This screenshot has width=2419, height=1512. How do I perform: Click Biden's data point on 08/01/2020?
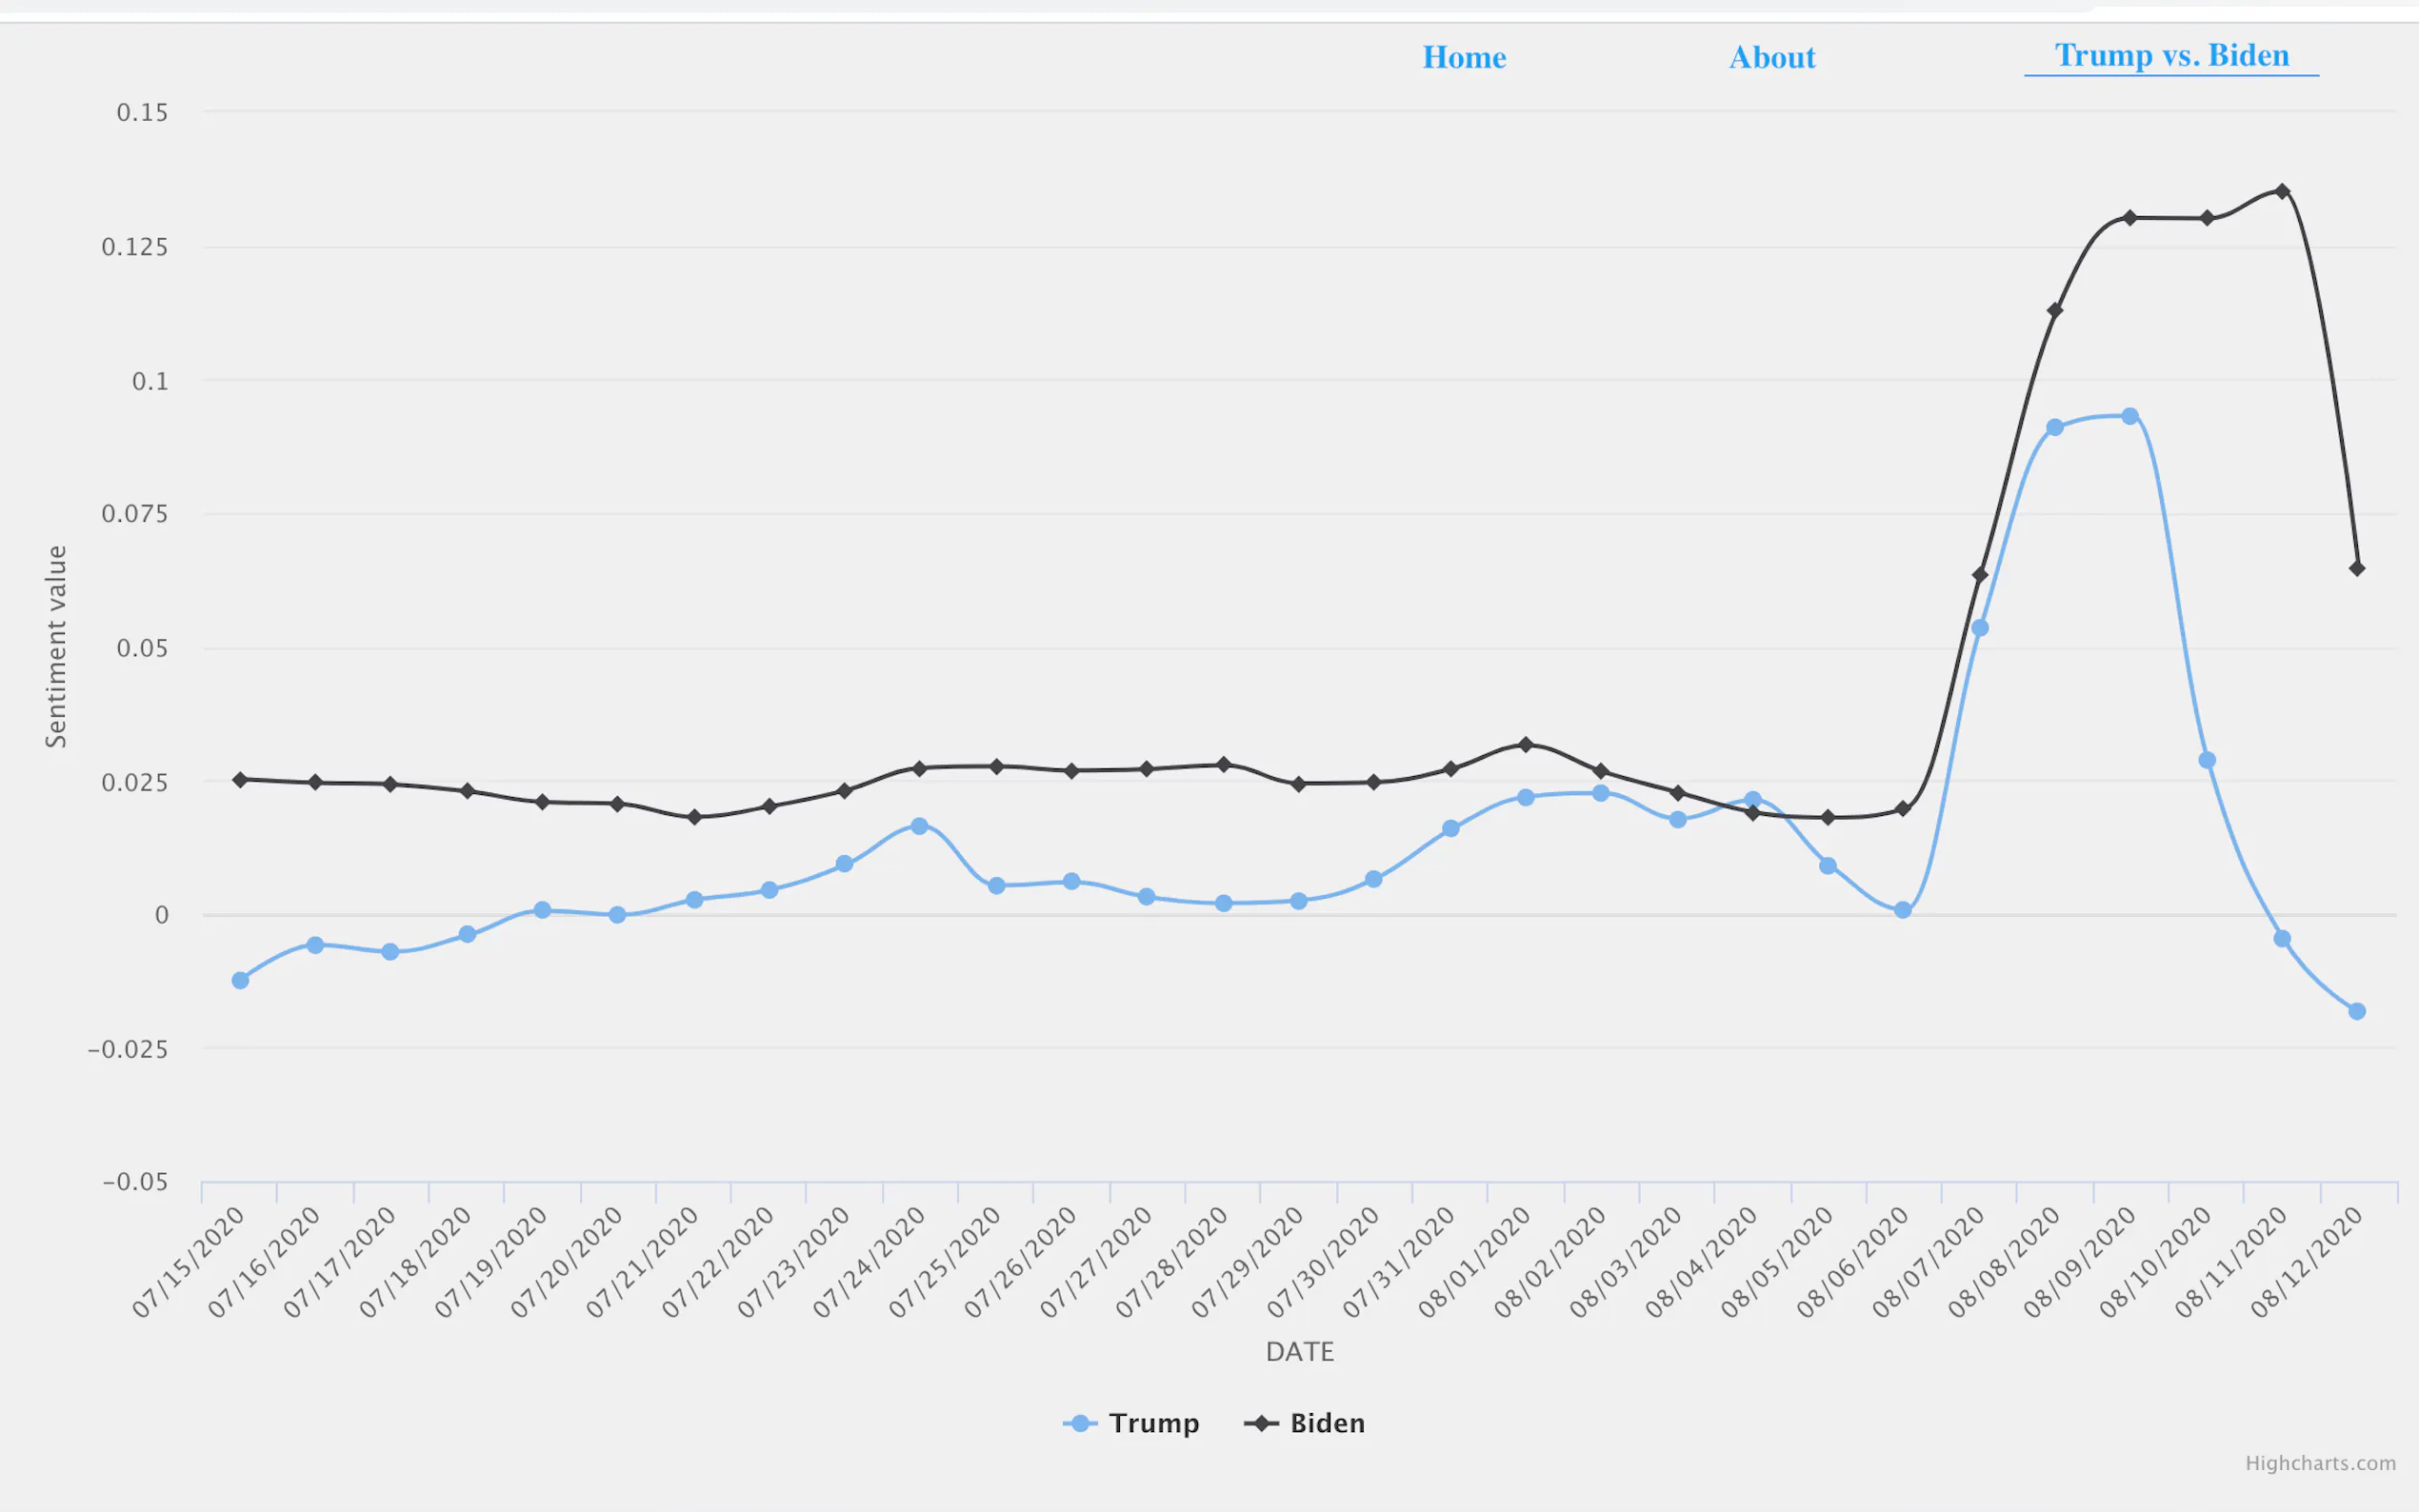1525,744
